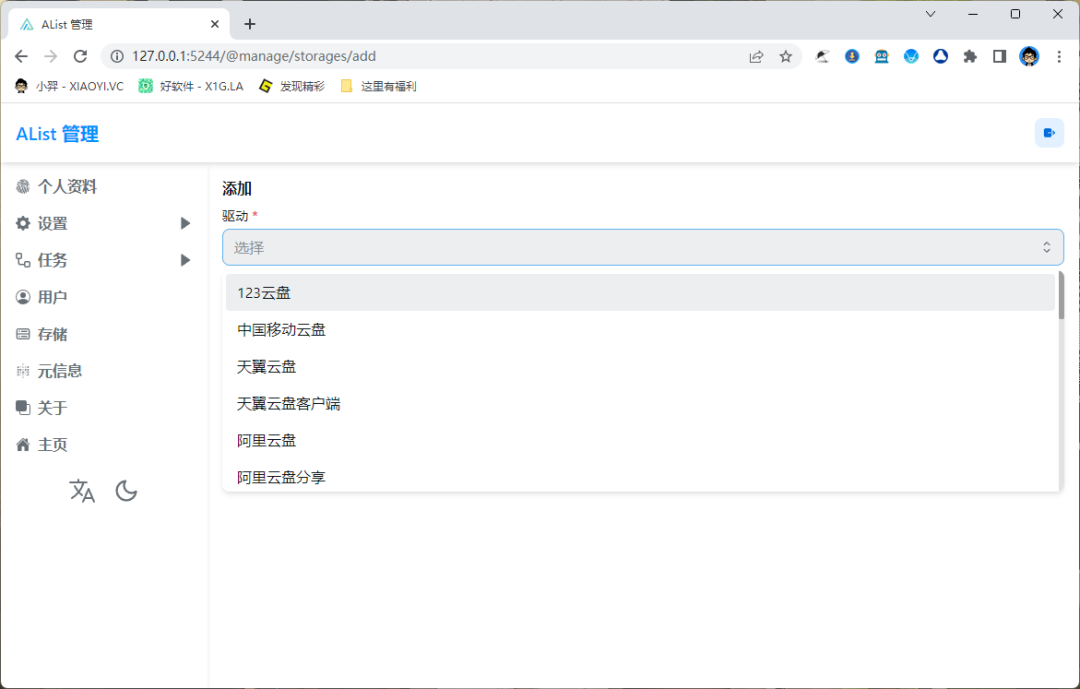
Task: Click the 存储 drive icon
Action: (x=23, y=334)
